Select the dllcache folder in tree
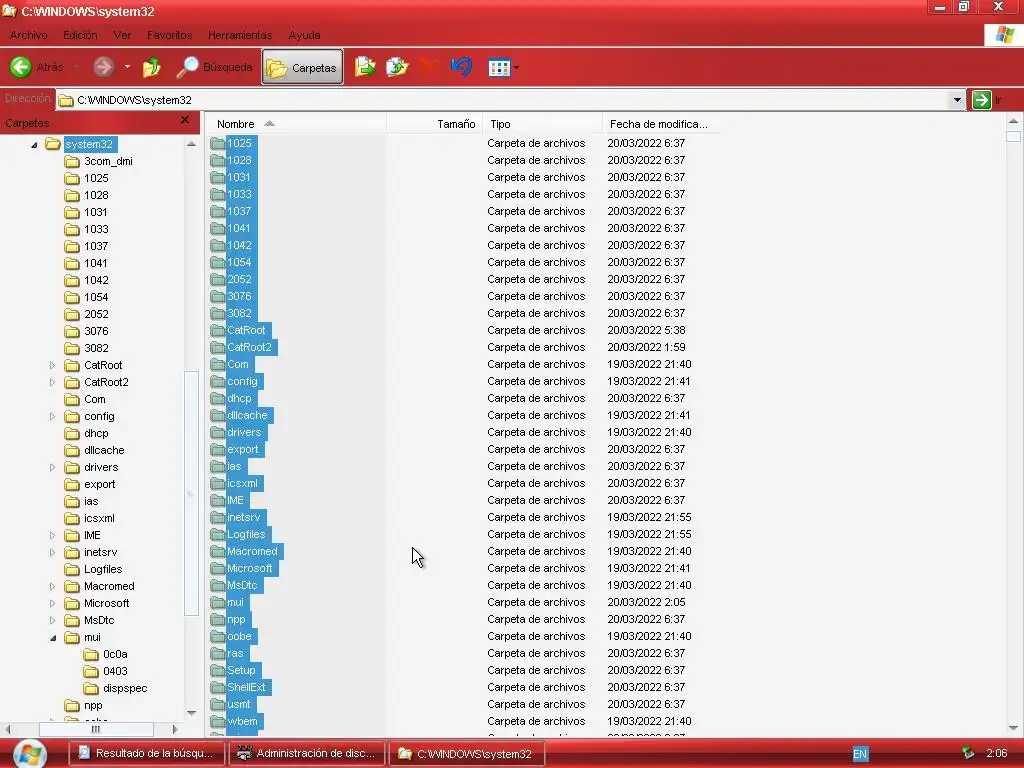 click(x=104, y=450)
